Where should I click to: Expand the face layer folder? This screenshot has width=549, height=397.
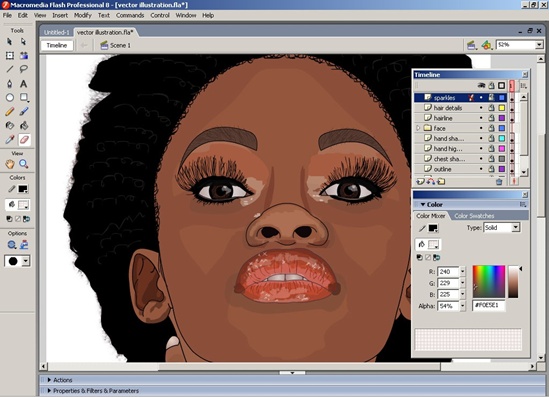418,128
